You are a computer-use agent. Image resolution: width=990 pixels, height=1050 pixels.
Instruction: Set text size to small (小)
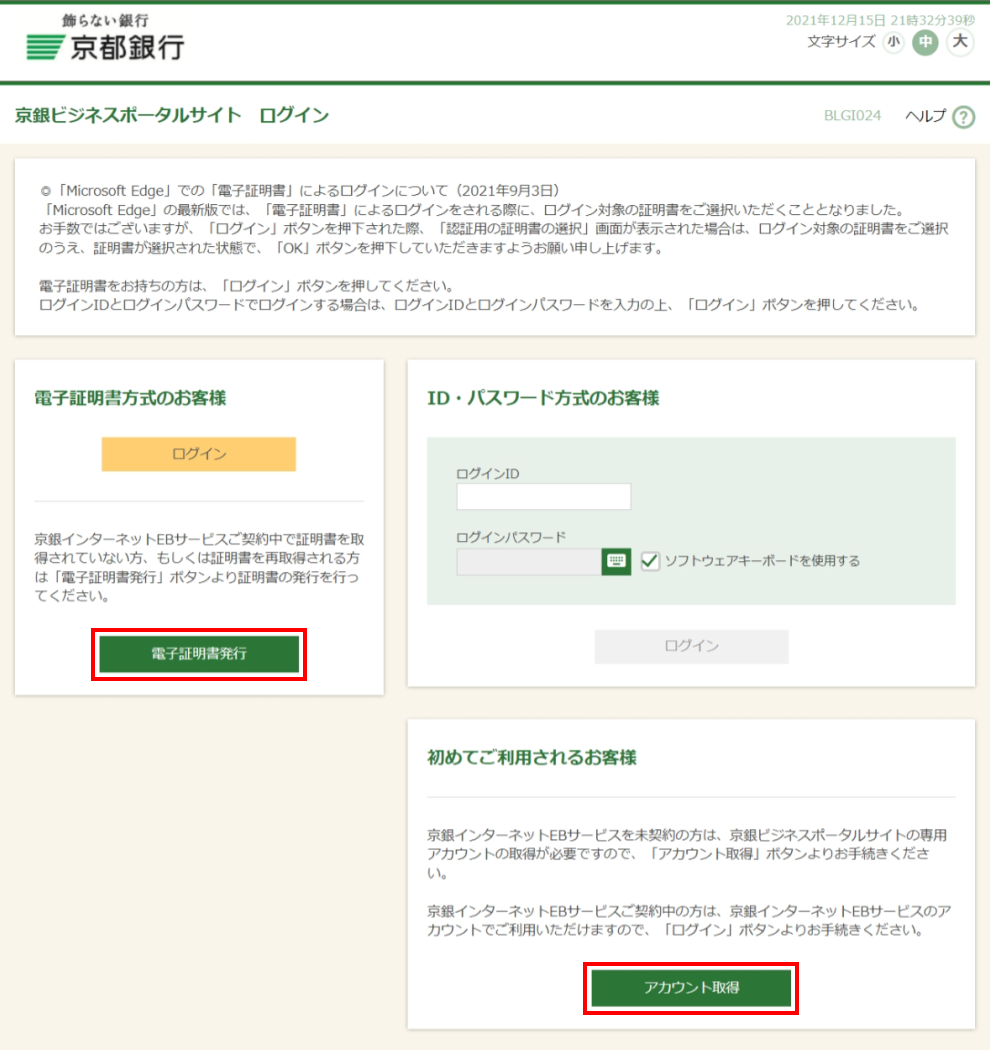[893, 42]
